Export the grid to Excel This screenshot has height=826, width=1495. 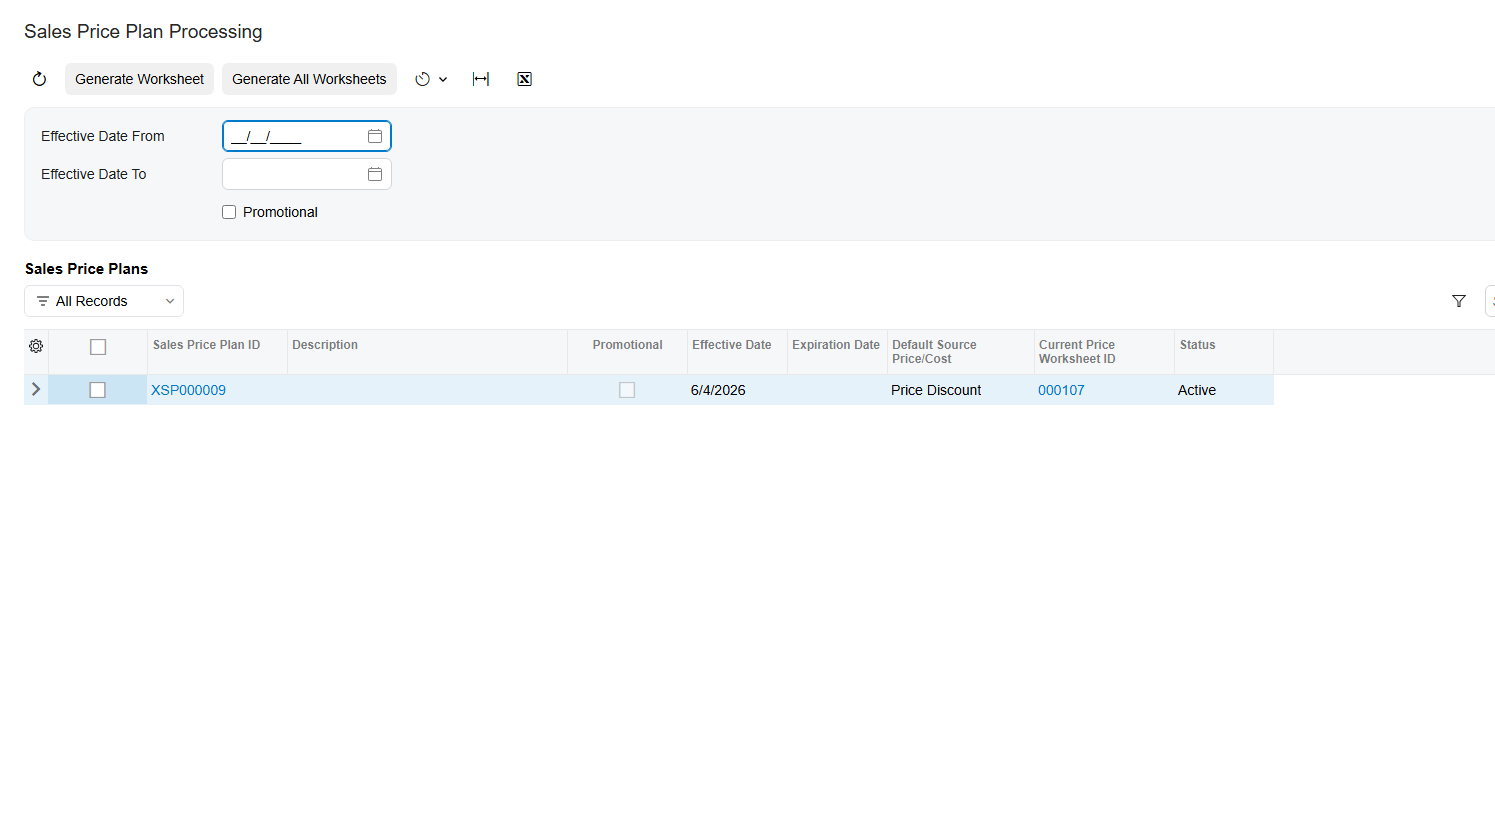[524, 79]
